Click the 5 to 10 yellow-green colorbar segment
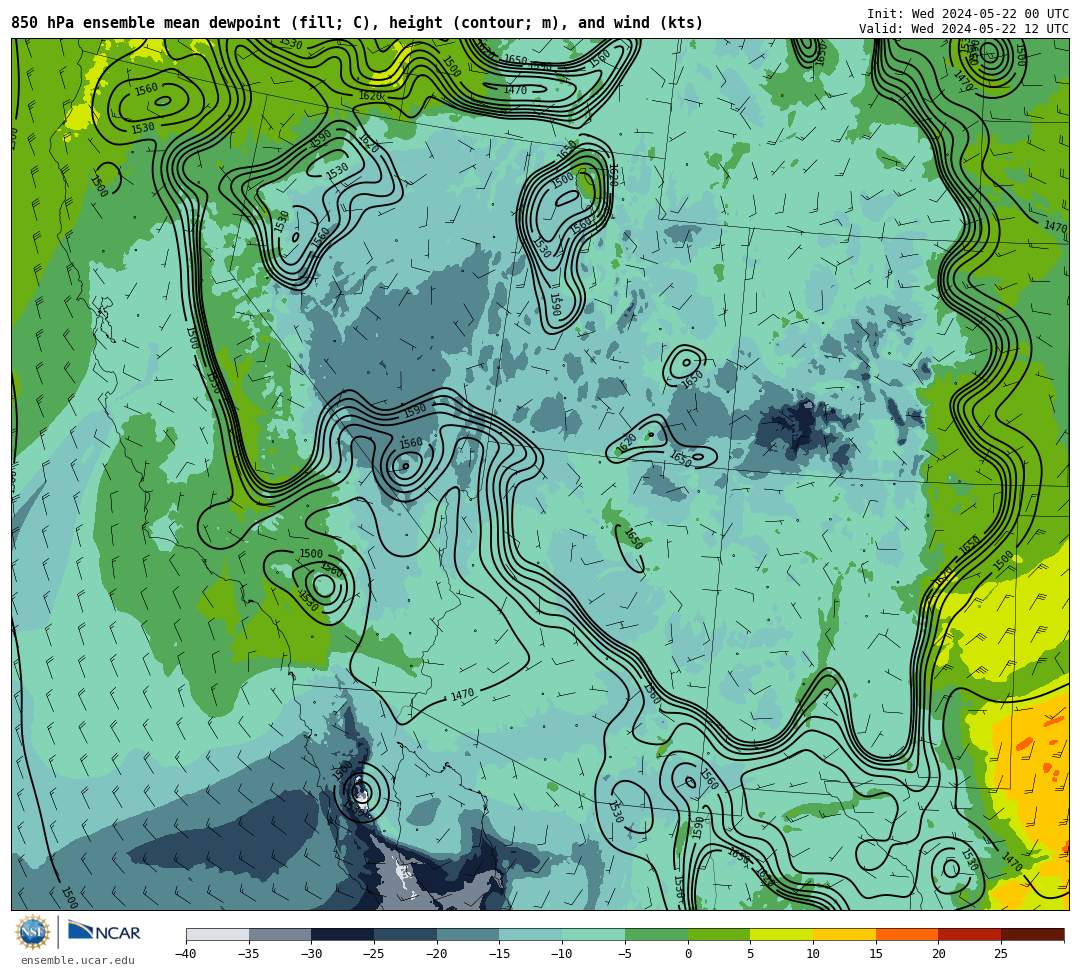Viewport: 1080px width, 973px height. click(x=781, y=934)
